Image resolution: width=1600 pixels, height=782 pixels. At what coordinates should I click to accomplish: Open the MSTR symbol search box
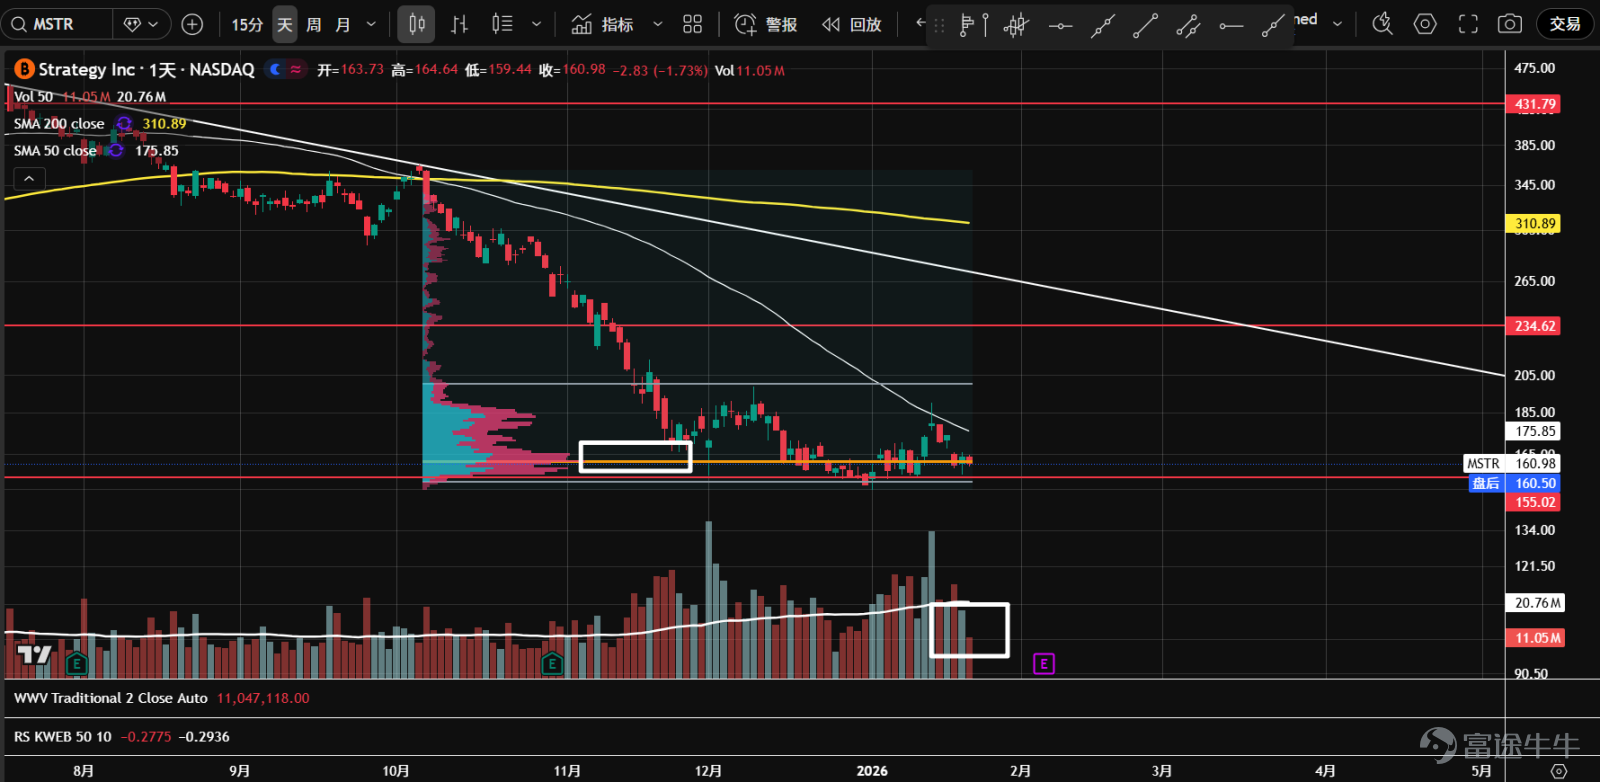[x=56, y=24]
